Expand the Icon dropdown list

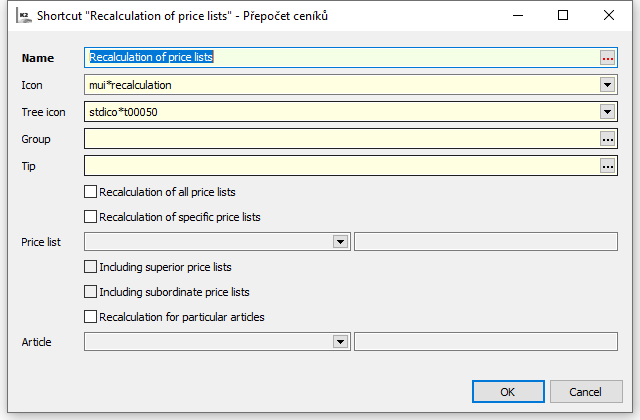click(607, 85)
